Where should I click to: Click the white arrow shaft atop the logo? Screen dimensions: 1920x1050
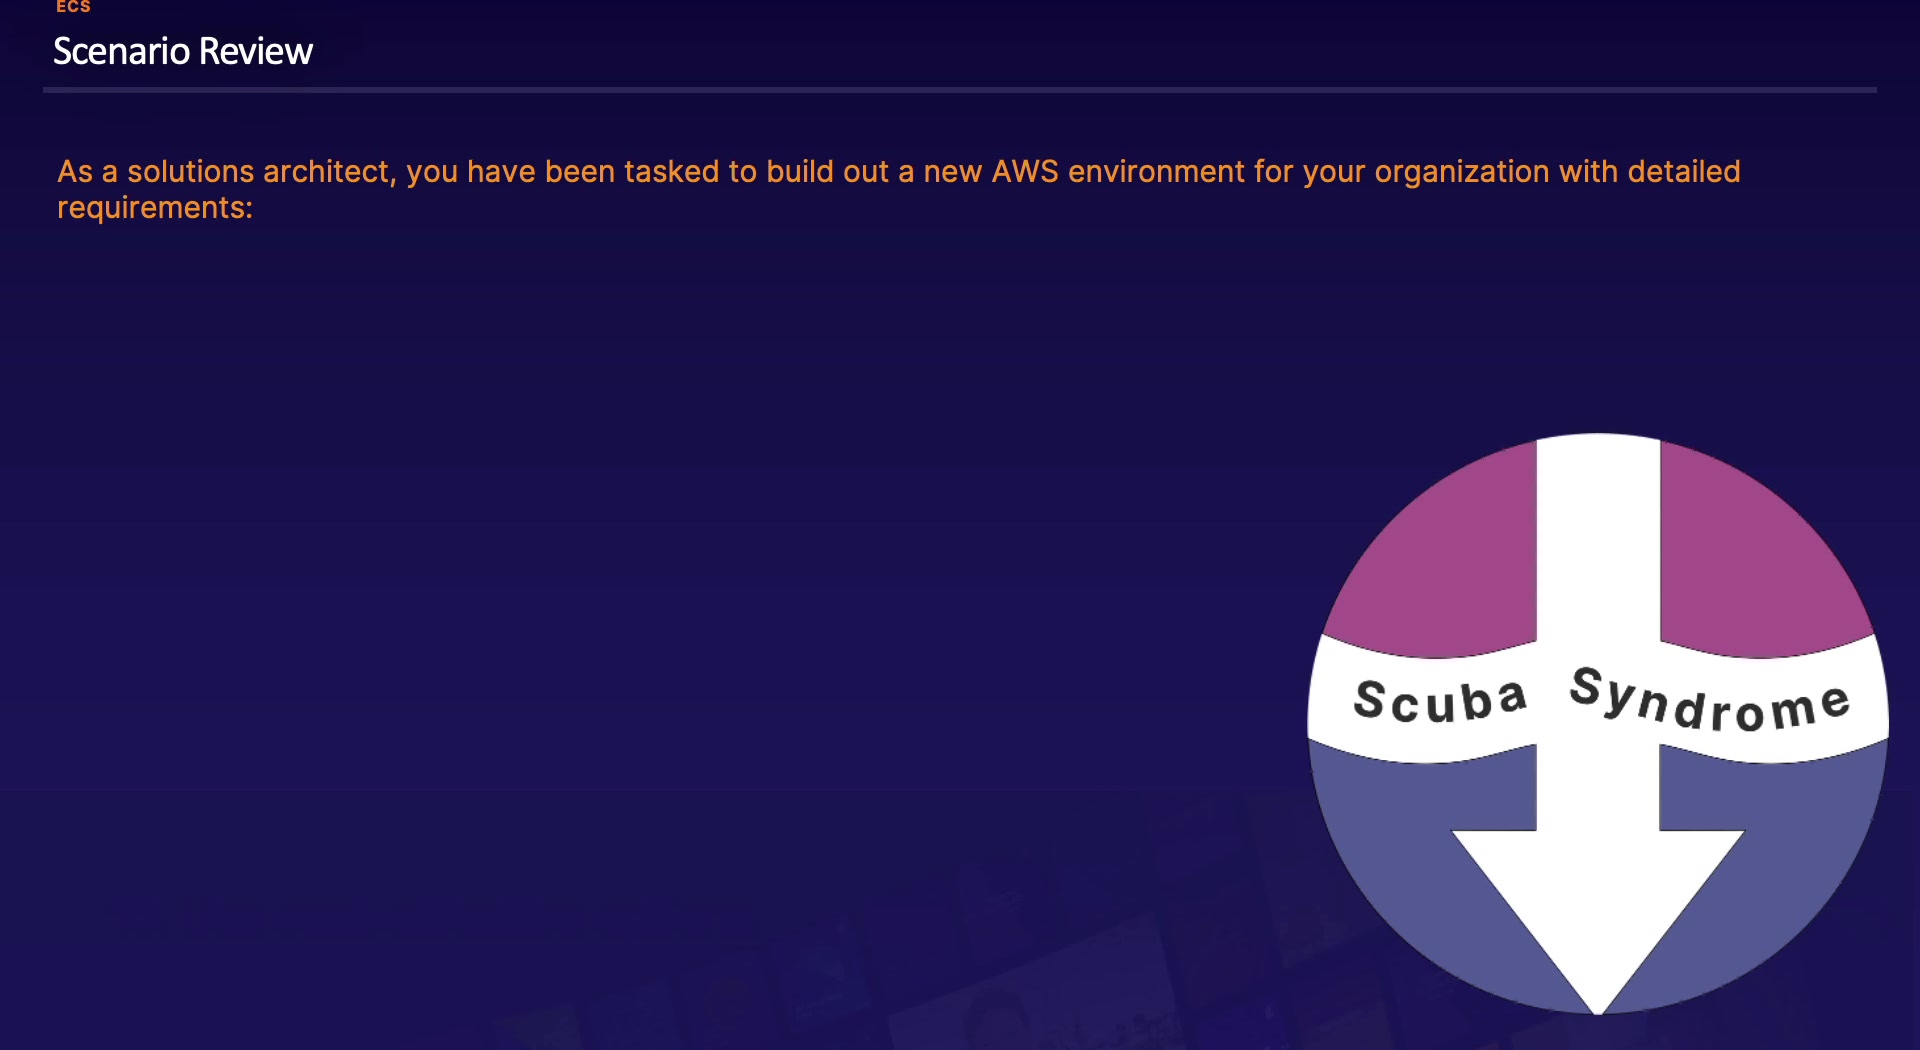pos(1598,540)
